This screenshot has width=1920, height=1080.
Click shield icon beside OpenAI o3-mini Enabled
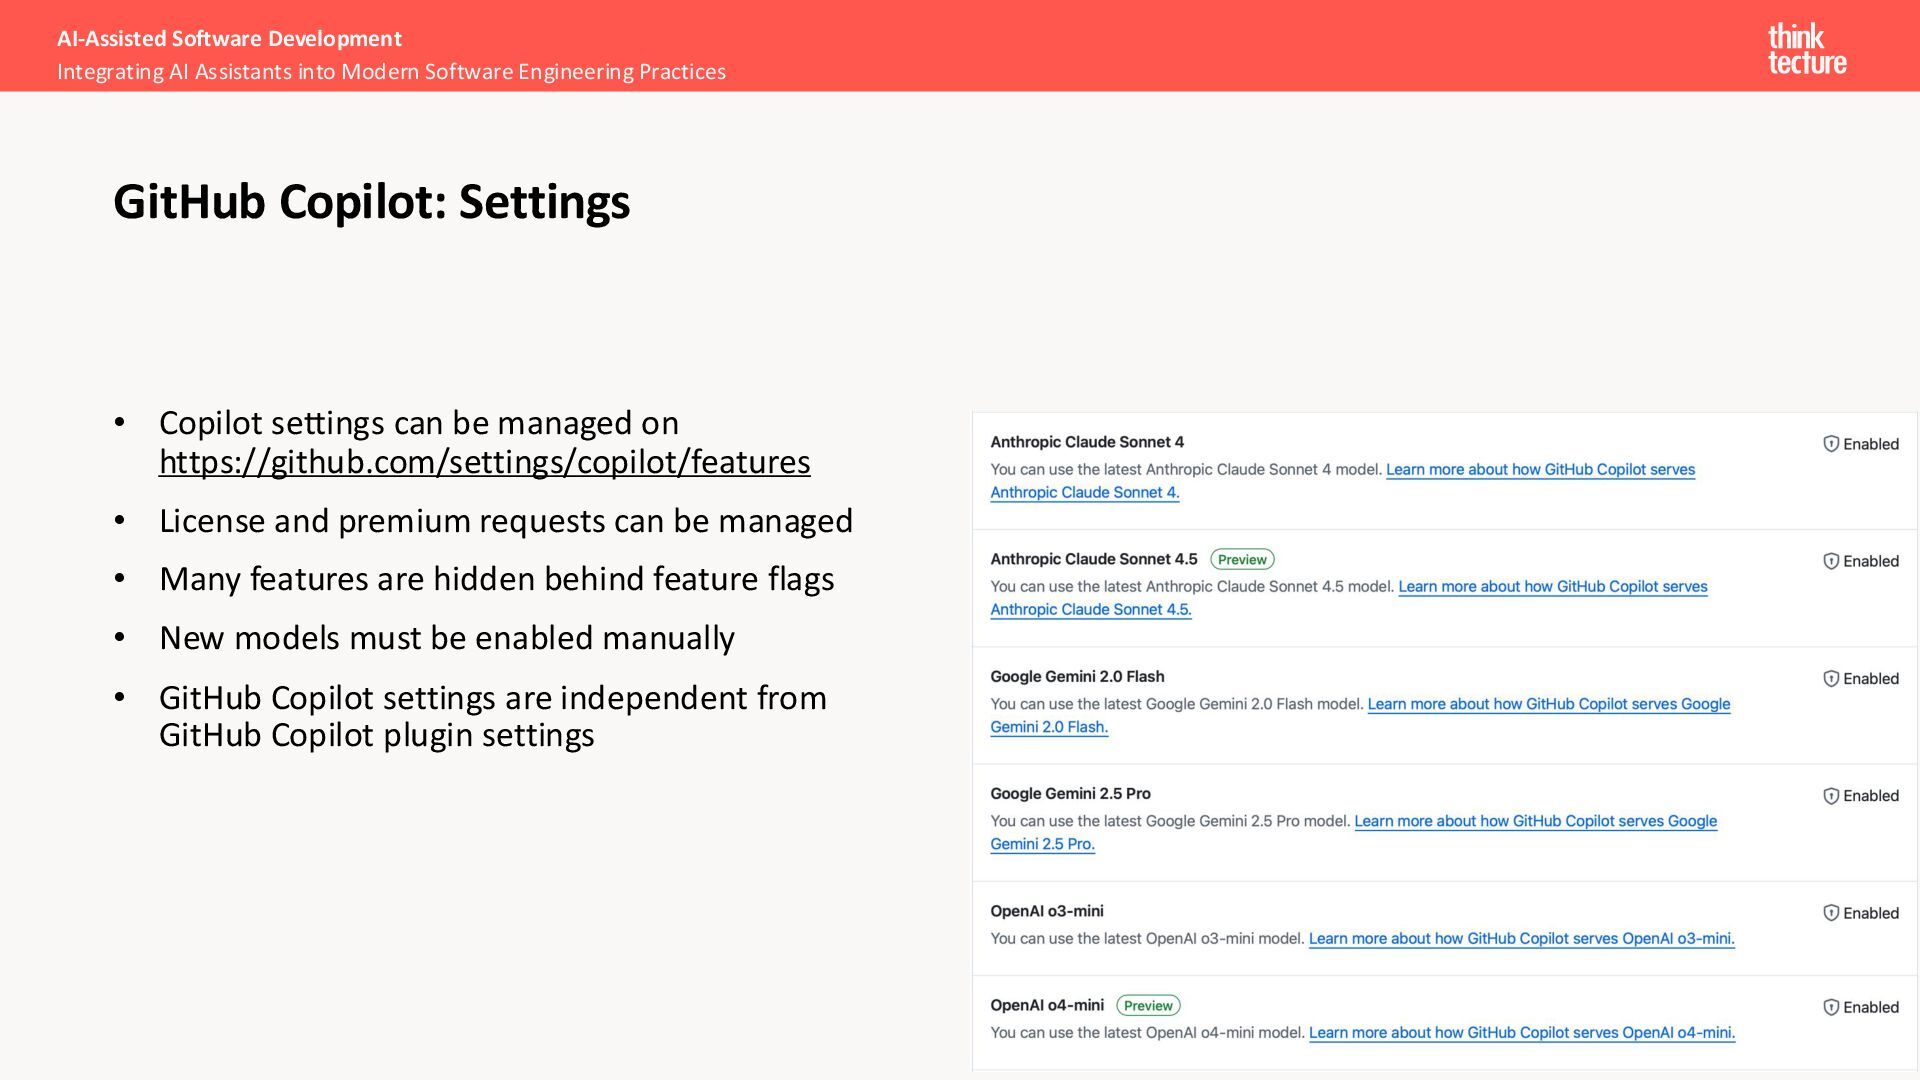[x=1831, y=913]
